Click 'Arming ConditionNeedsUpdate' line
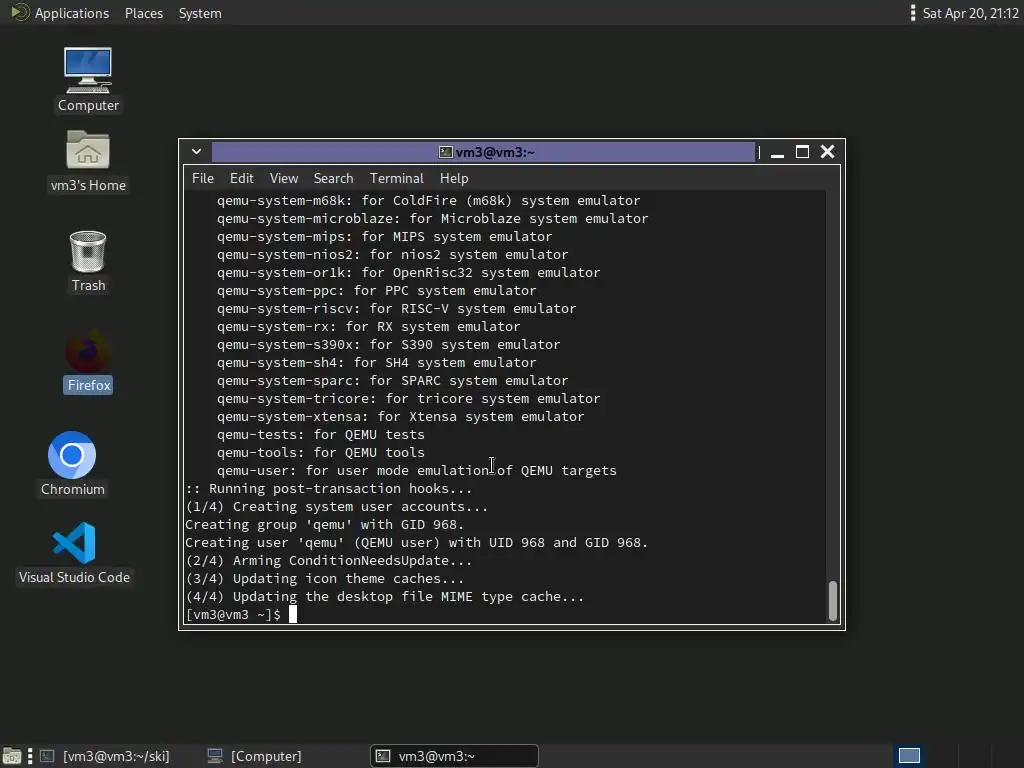 click(x=328, y=560)
